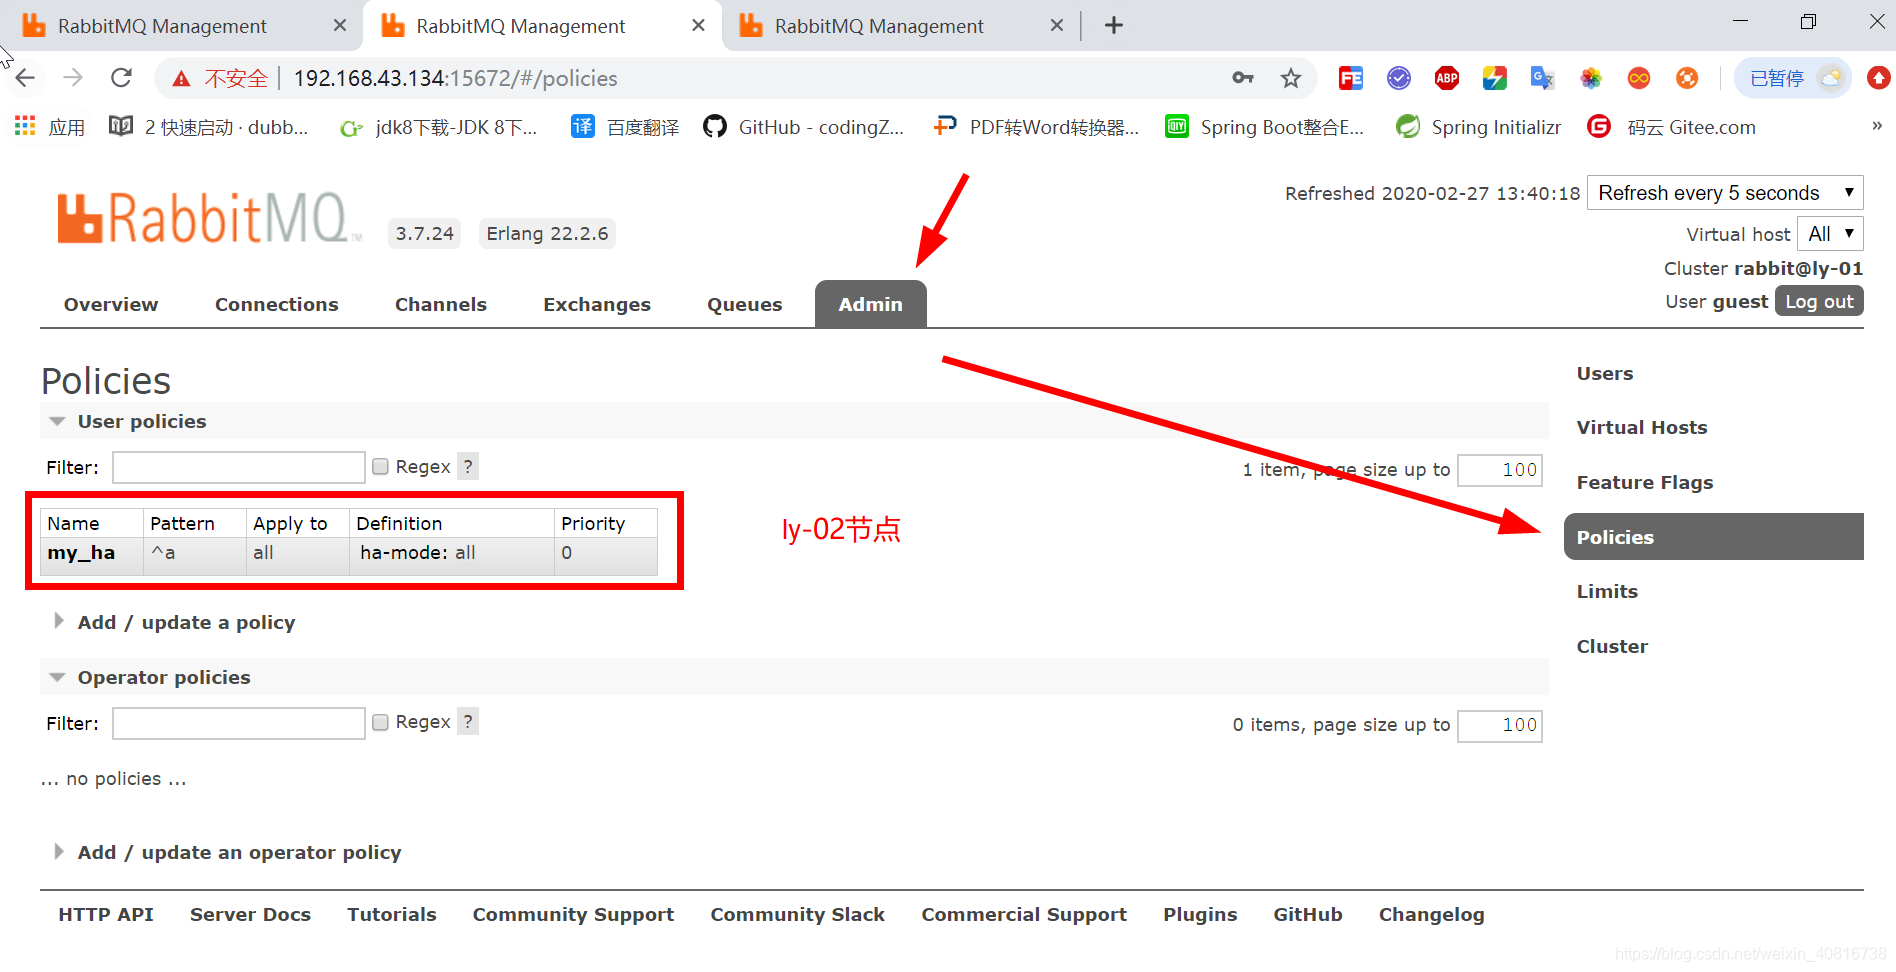Open the HTTP API footer link
This screenshot has height=972, width=1896.
(106, 914)
